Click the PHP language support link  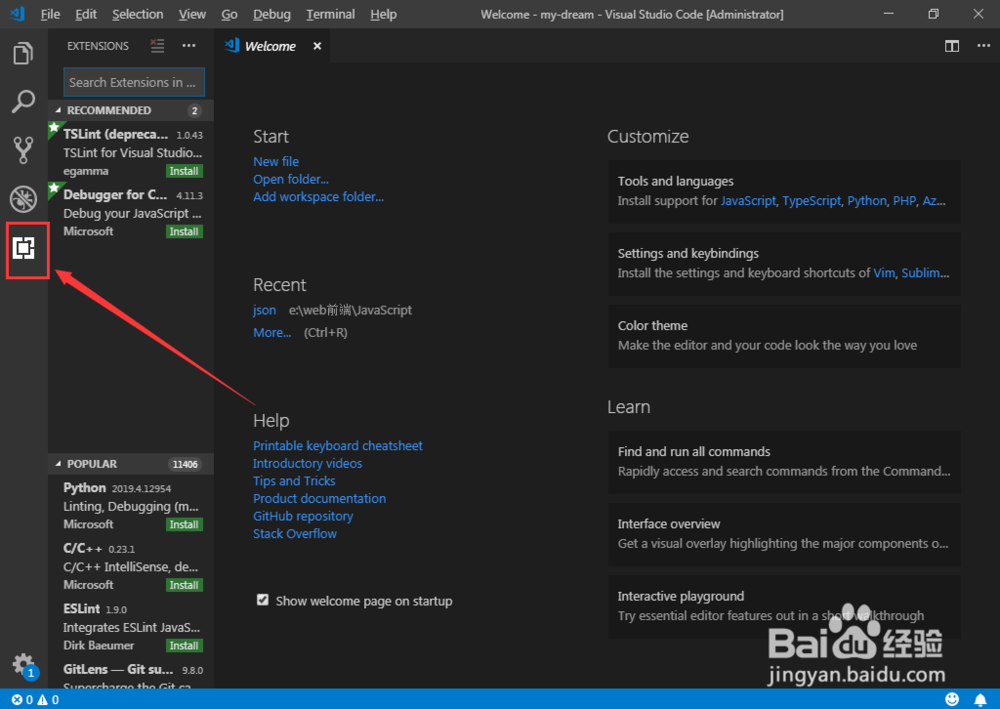(904, 201)
